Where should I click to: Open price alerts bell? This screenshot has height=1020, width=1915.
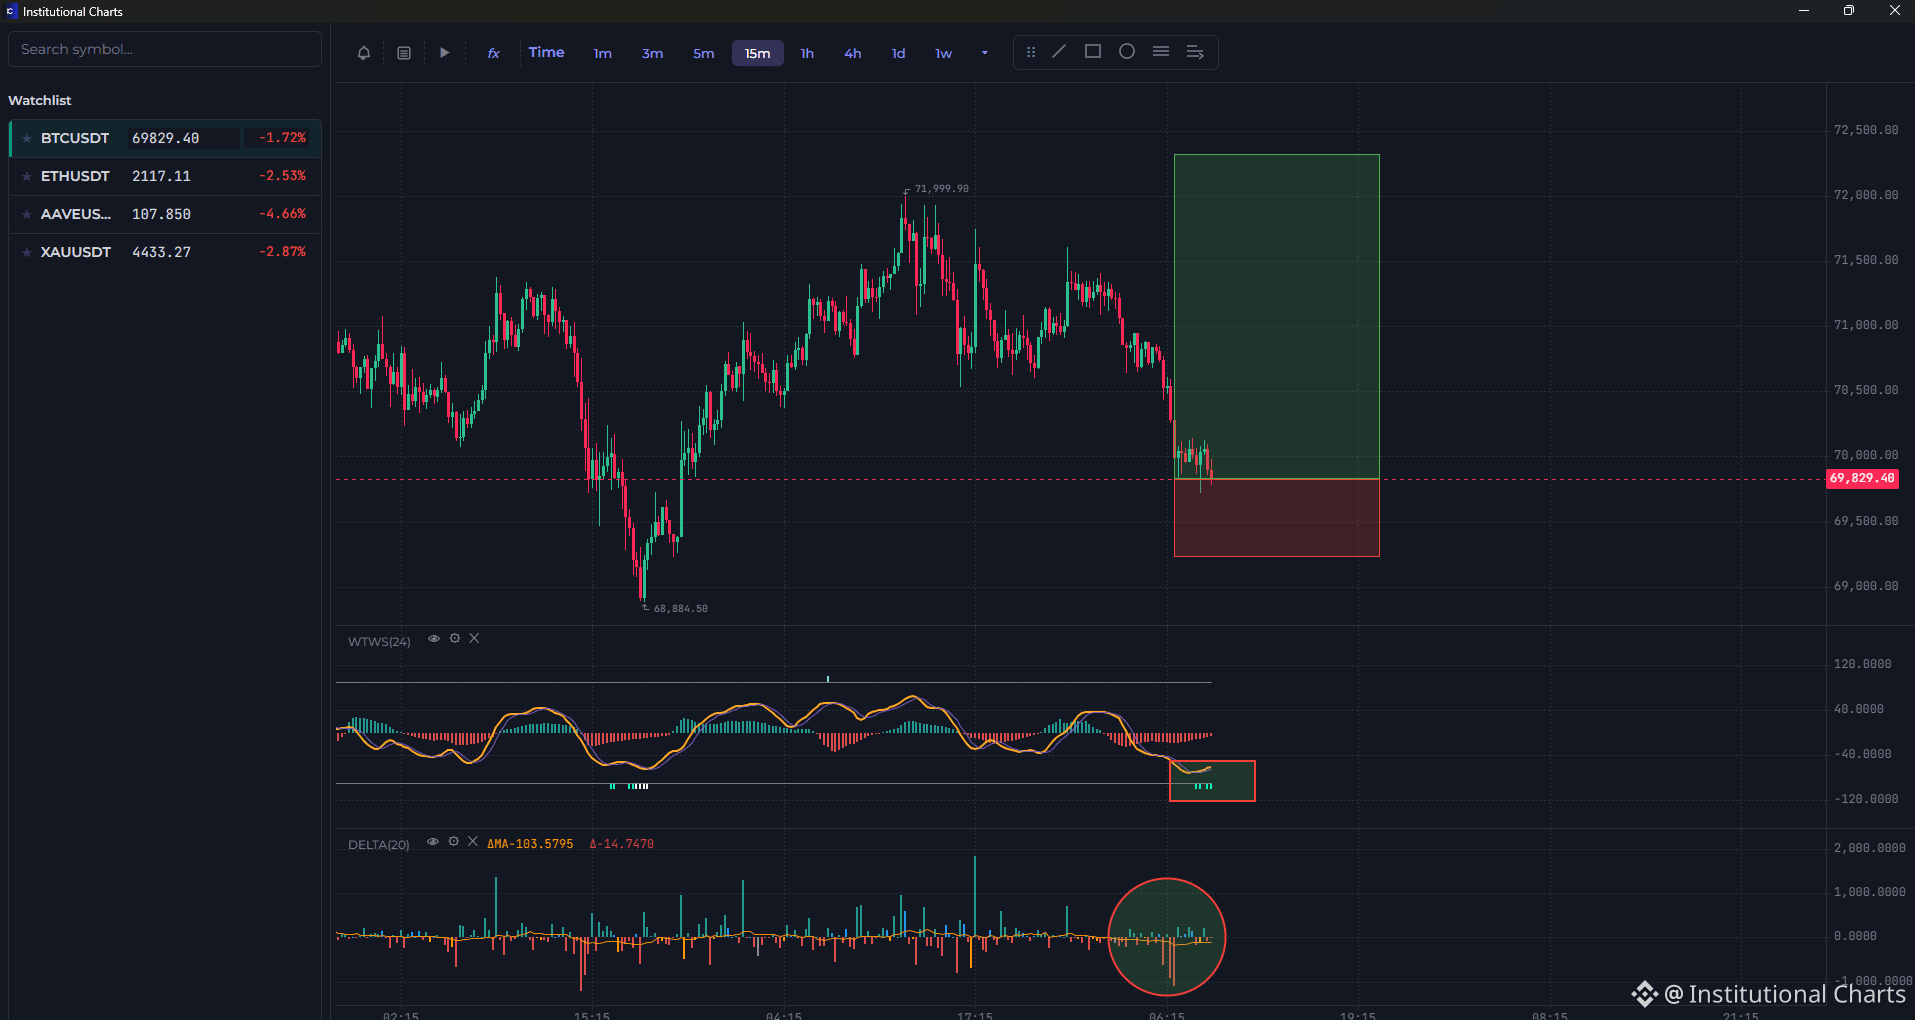tap(364, 53)
